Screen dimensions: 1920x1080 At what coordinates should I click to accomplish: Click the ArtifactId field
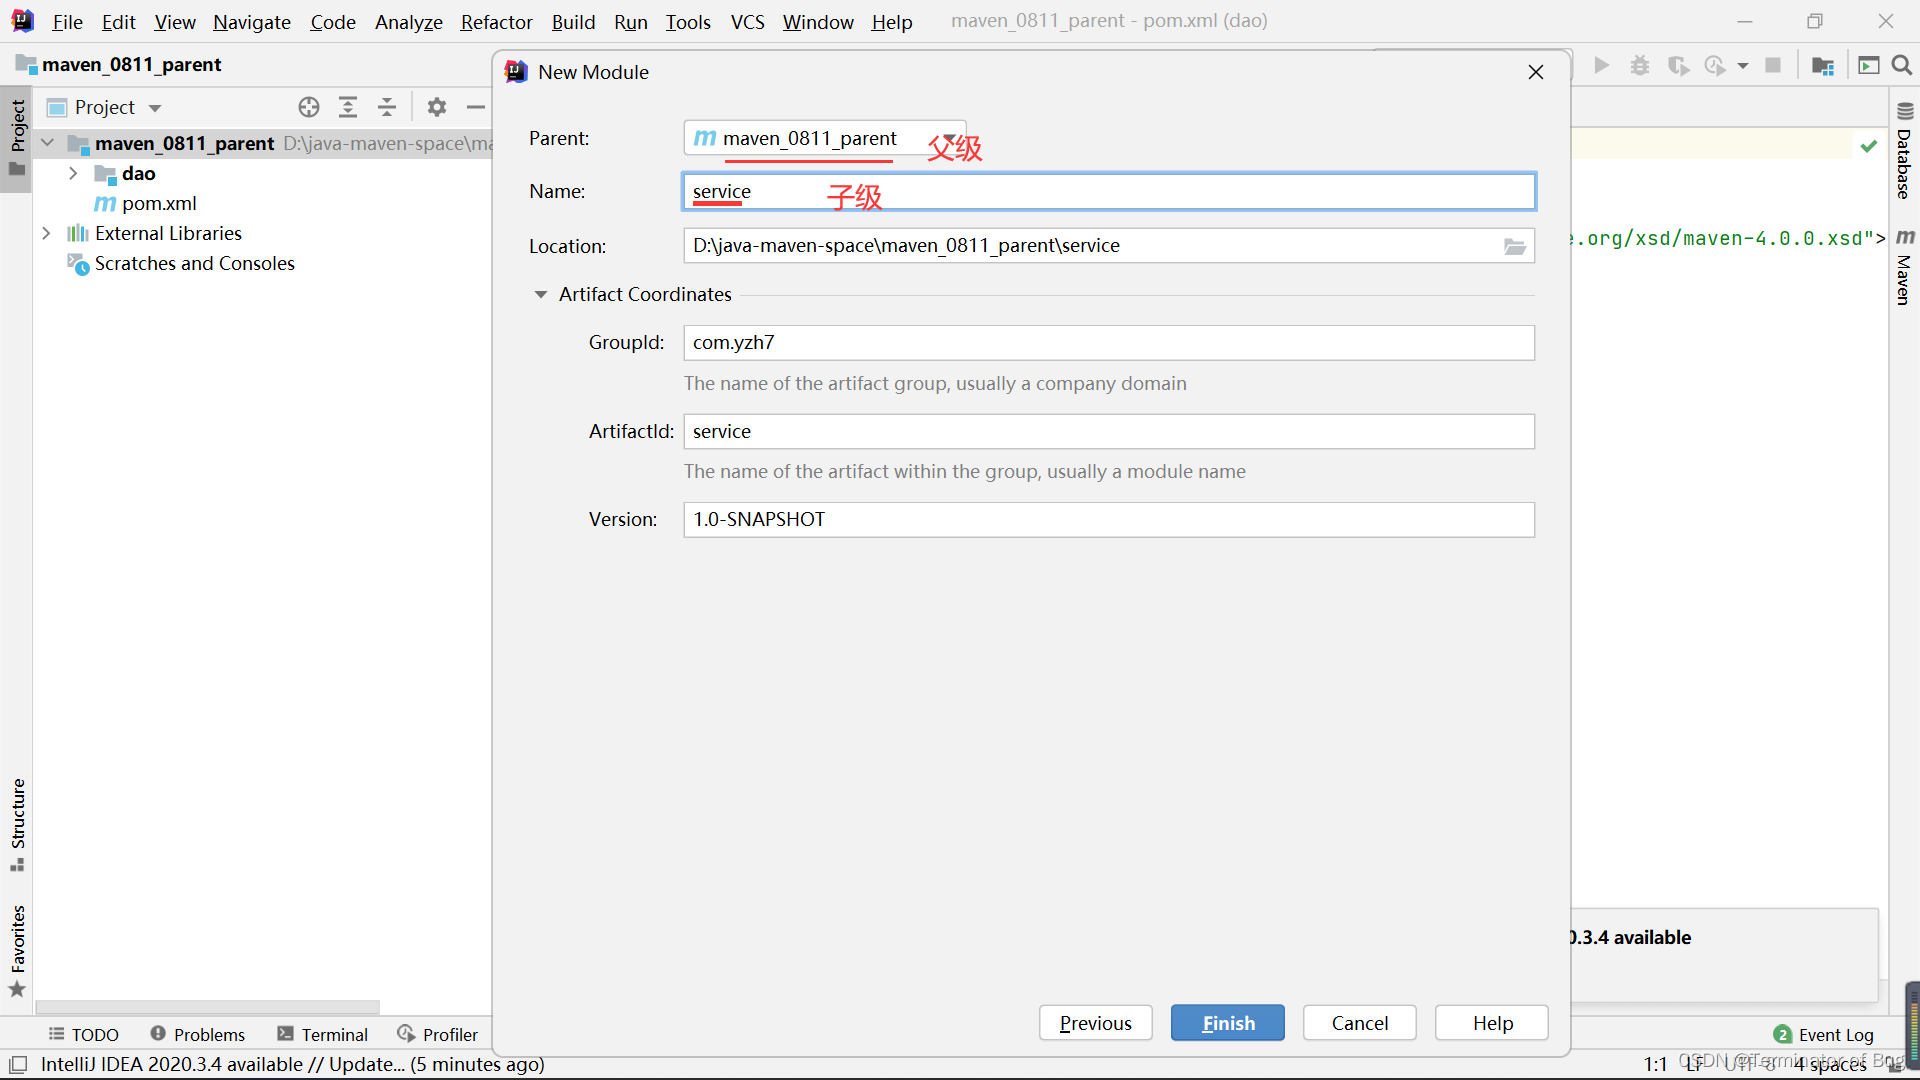[x=1109, y=431]
